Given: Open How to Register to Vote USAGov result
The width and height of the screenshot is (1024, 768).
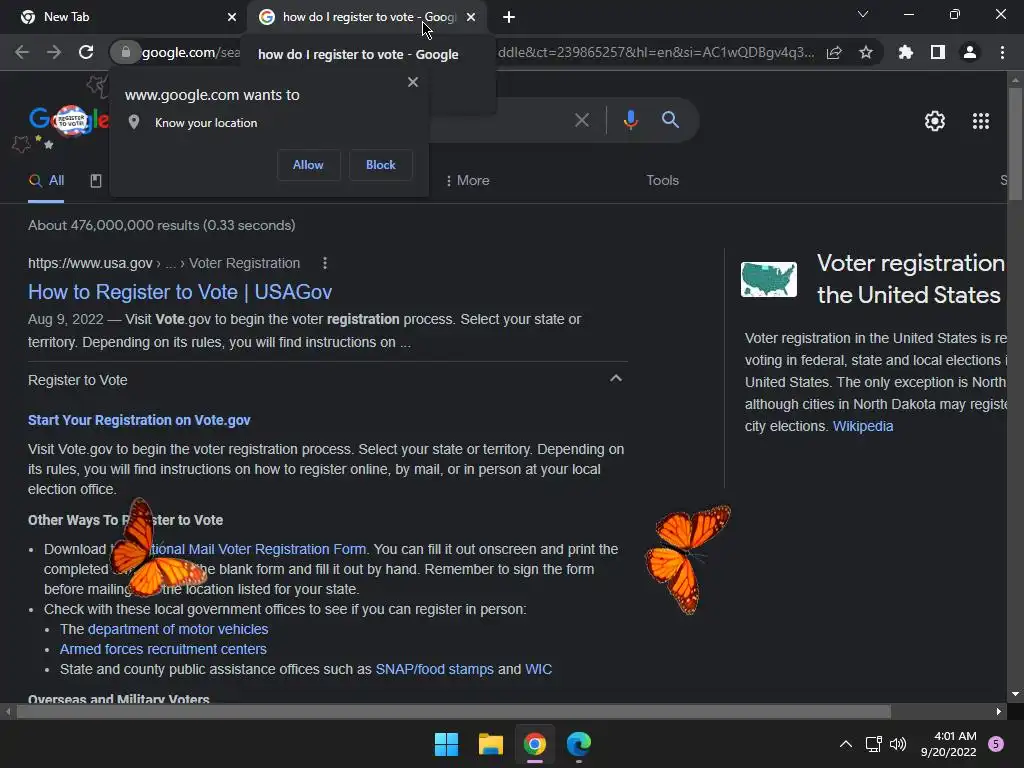Looking at the screenshot, I should click(x=180, y=292).
